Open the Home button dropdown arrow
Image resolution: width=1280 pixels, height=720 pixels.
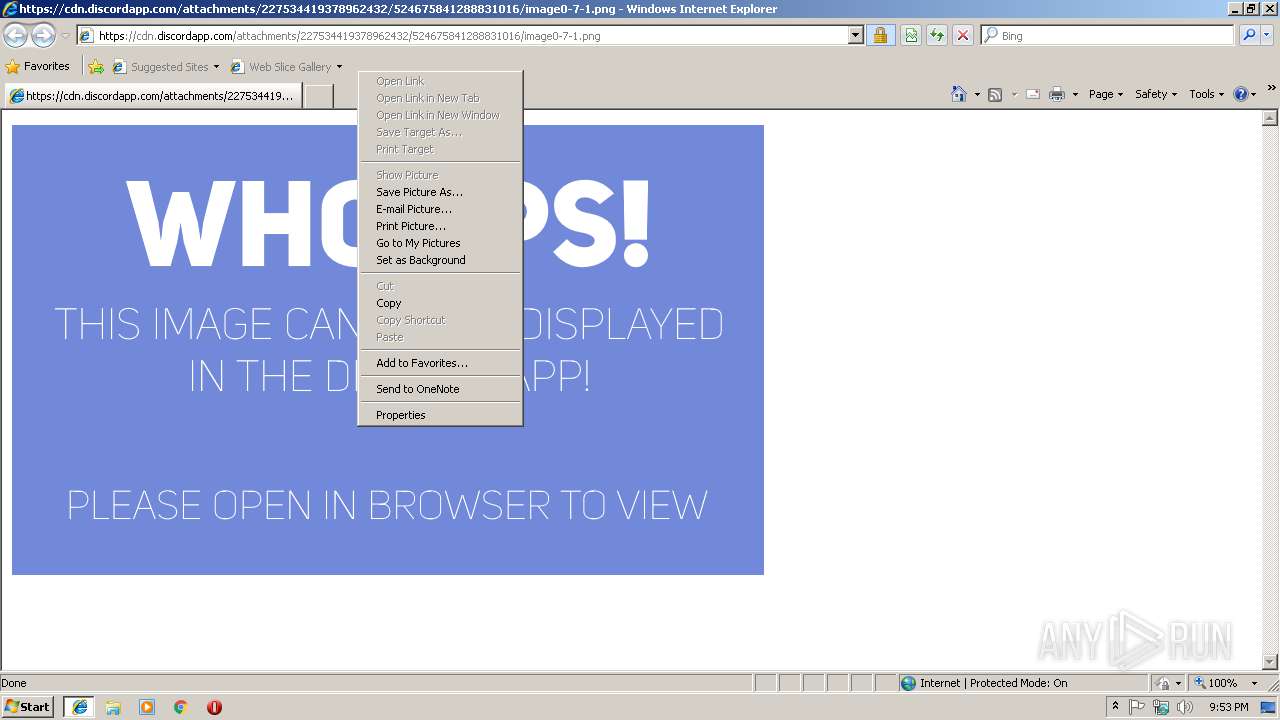(x=977, y=94)
